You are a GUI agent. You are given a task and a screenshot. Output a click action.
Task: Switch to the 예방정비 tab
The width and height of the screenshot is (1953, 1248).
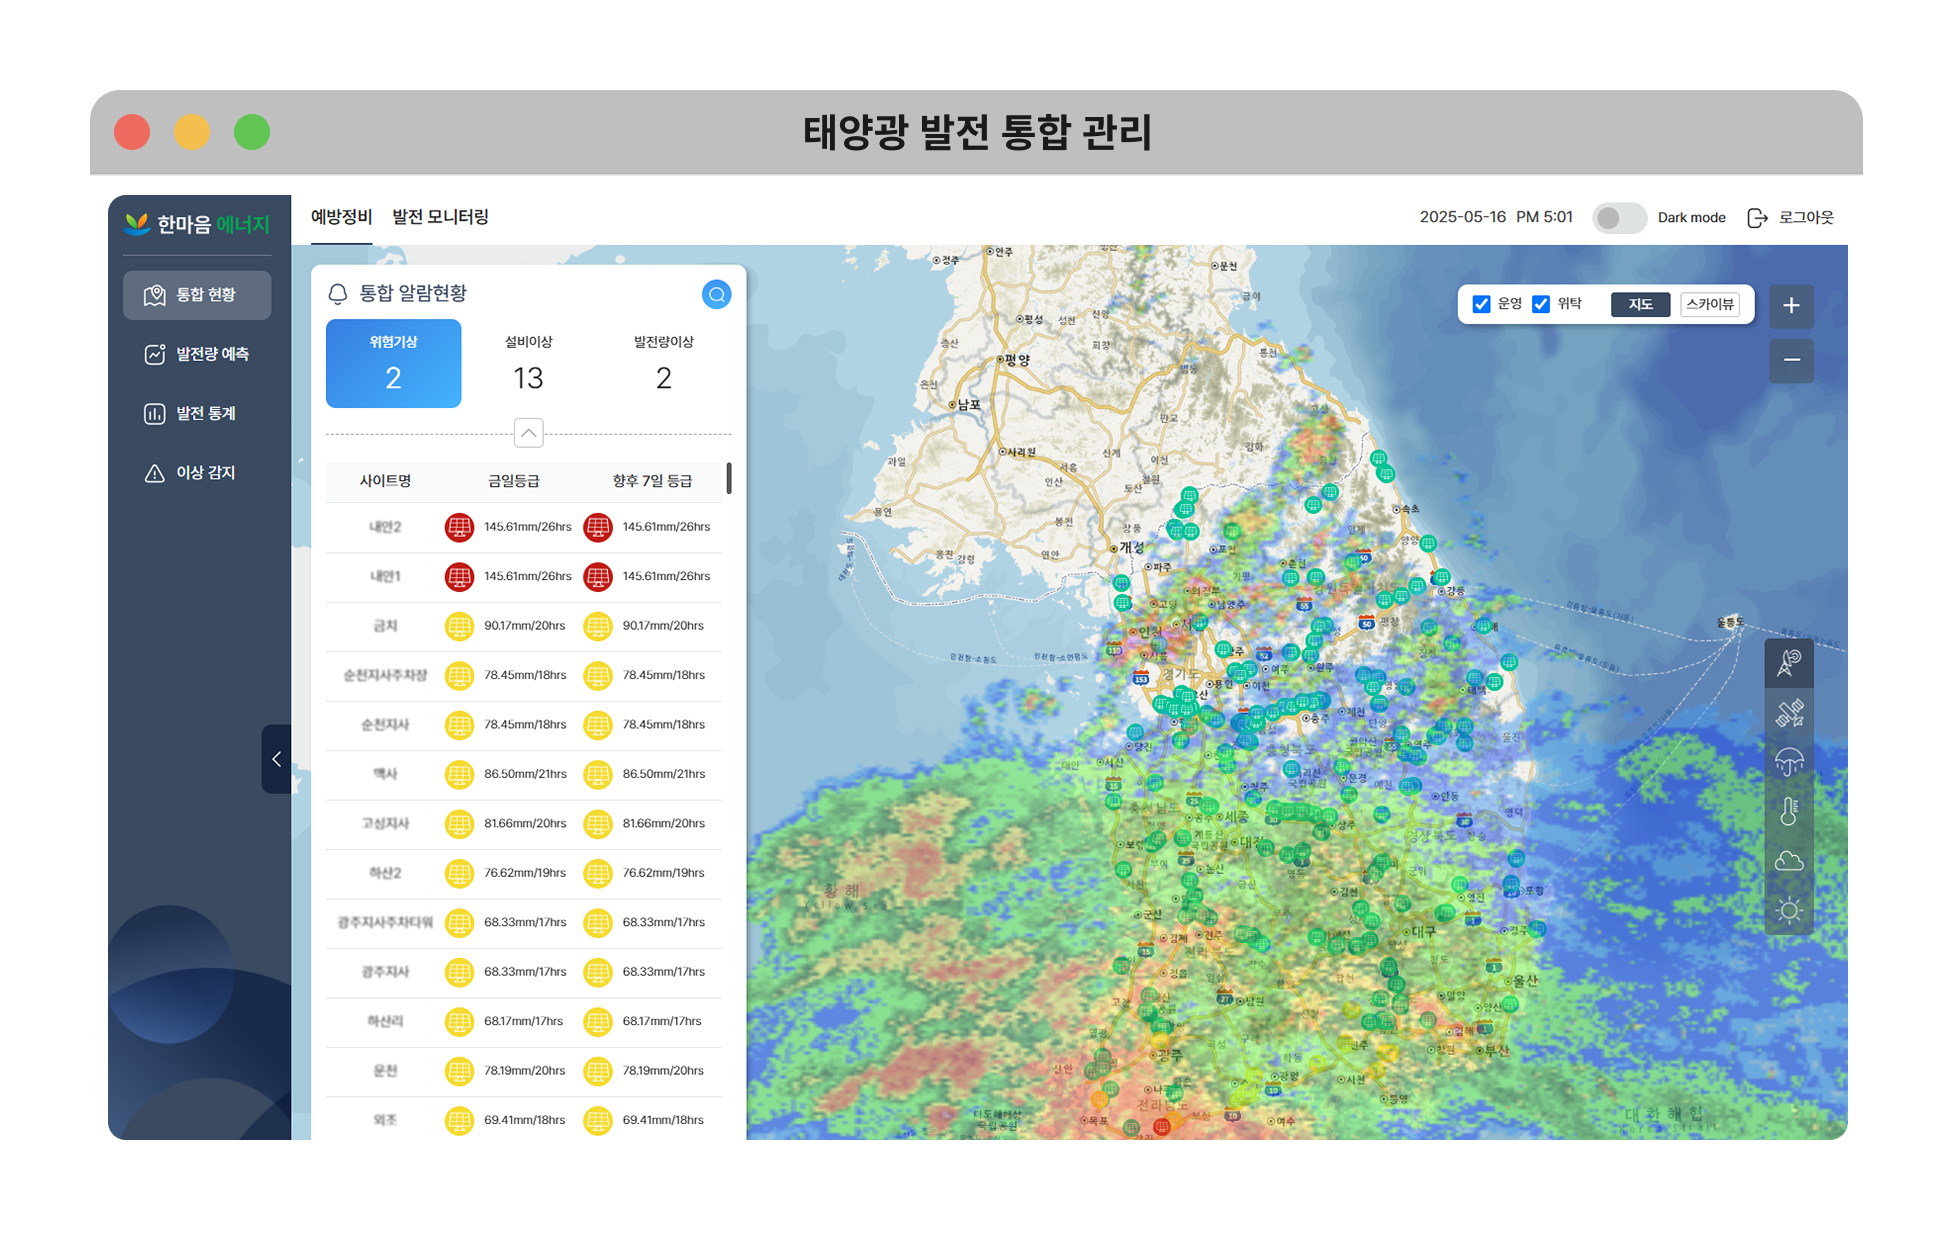(341, 217)
